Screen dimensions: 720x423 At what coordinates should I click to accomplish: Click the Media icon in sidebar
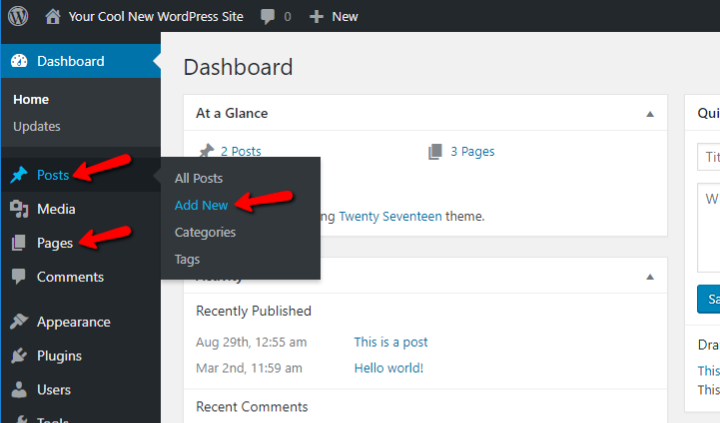coord(19,209)
